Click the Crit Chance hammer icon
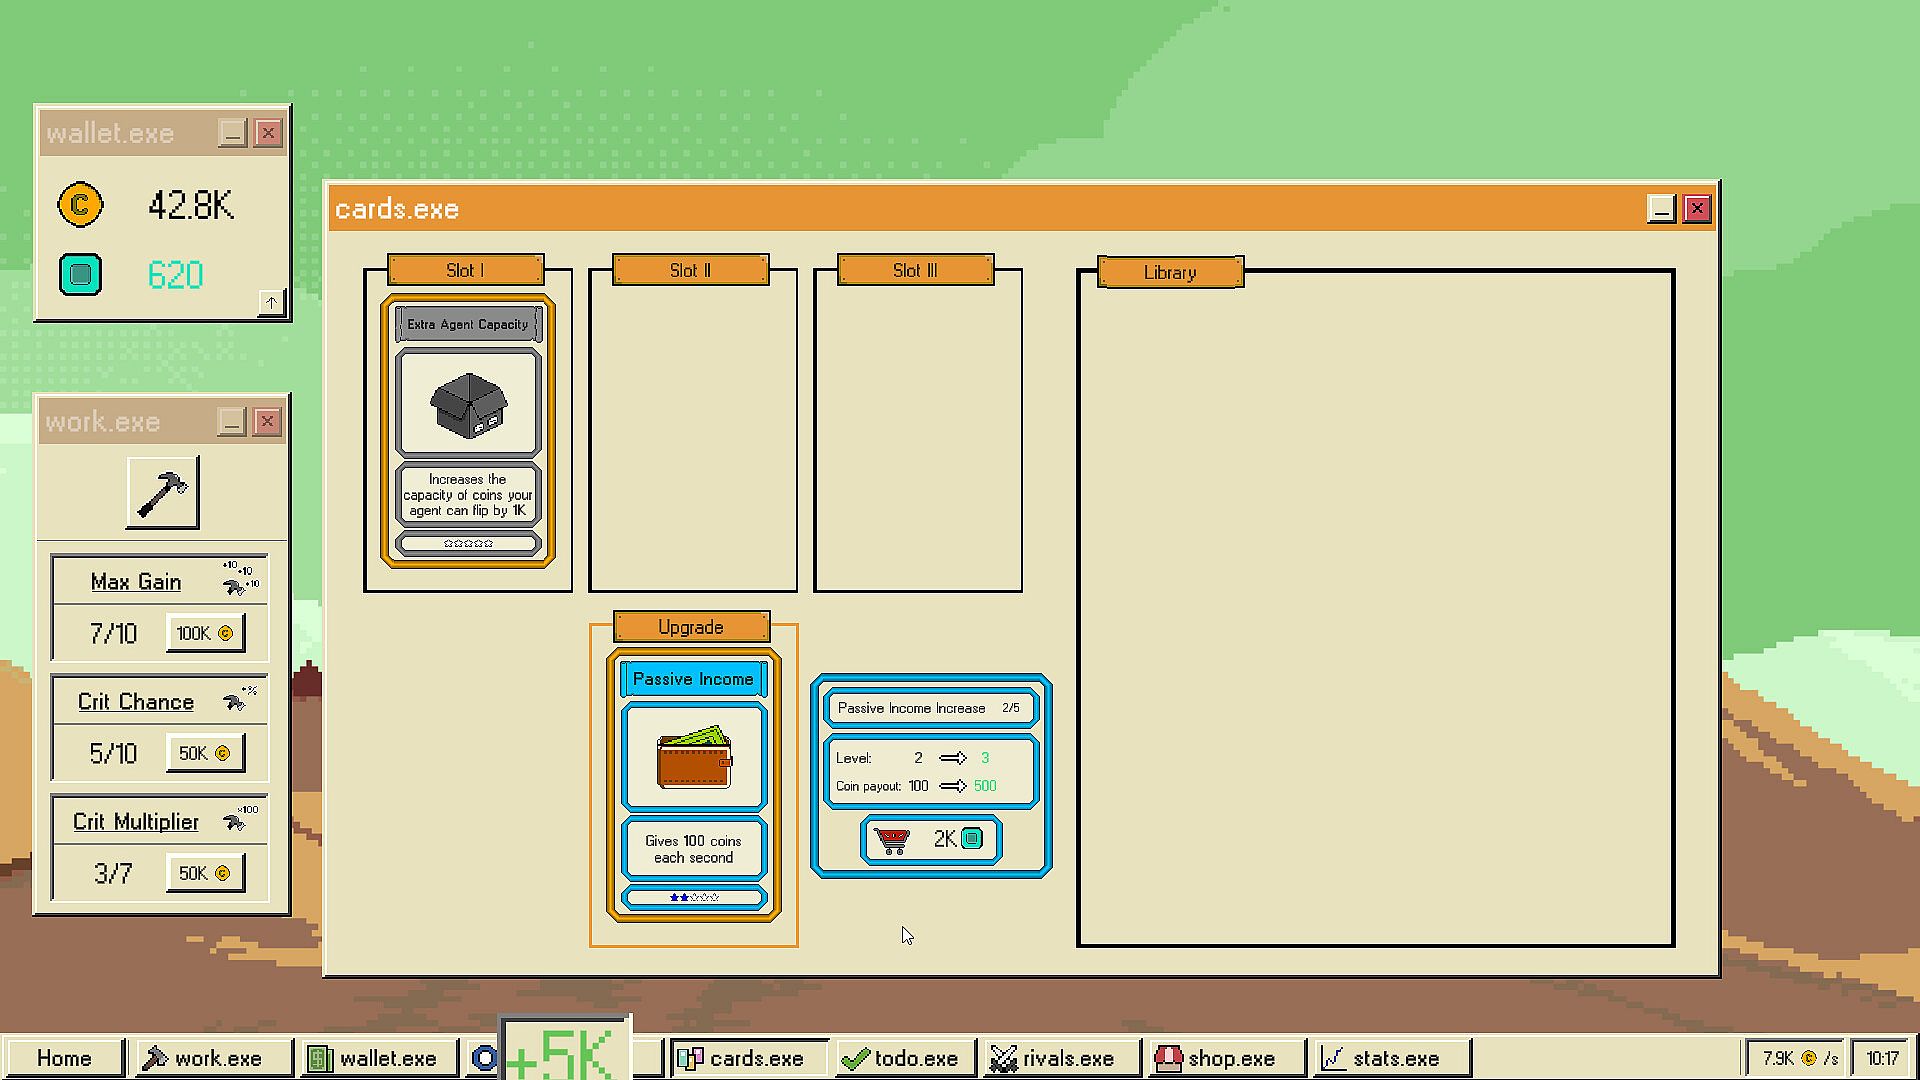This screenshot has height=1080, width=1920. tap(239, 699)
